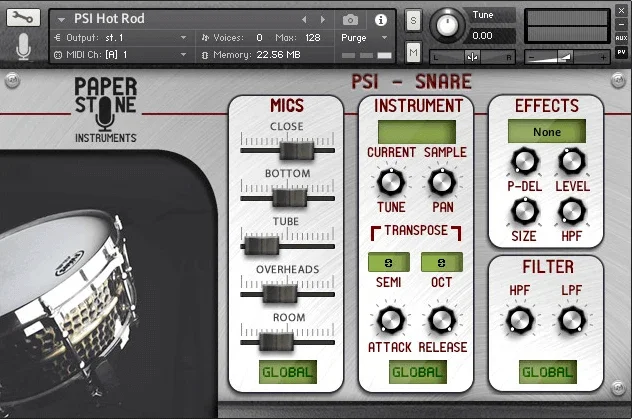The image size is (632, 419).
Task: Click the ATTACK knob
Action: 391,320
